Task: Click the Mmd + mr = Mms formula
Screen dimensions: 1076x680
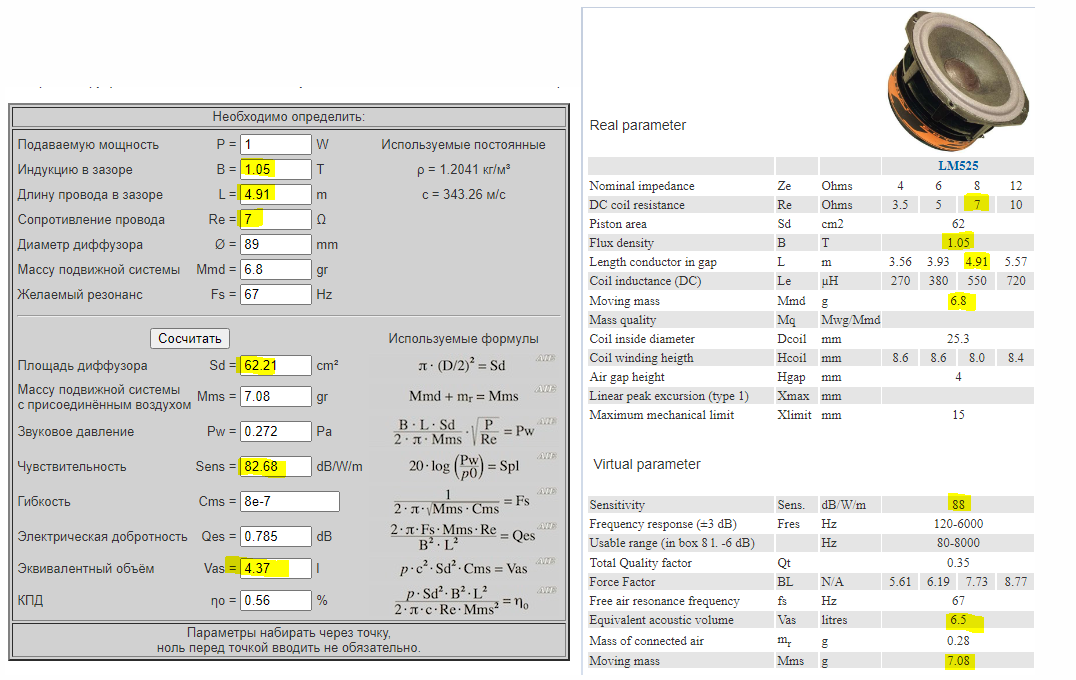Action: 464,396
